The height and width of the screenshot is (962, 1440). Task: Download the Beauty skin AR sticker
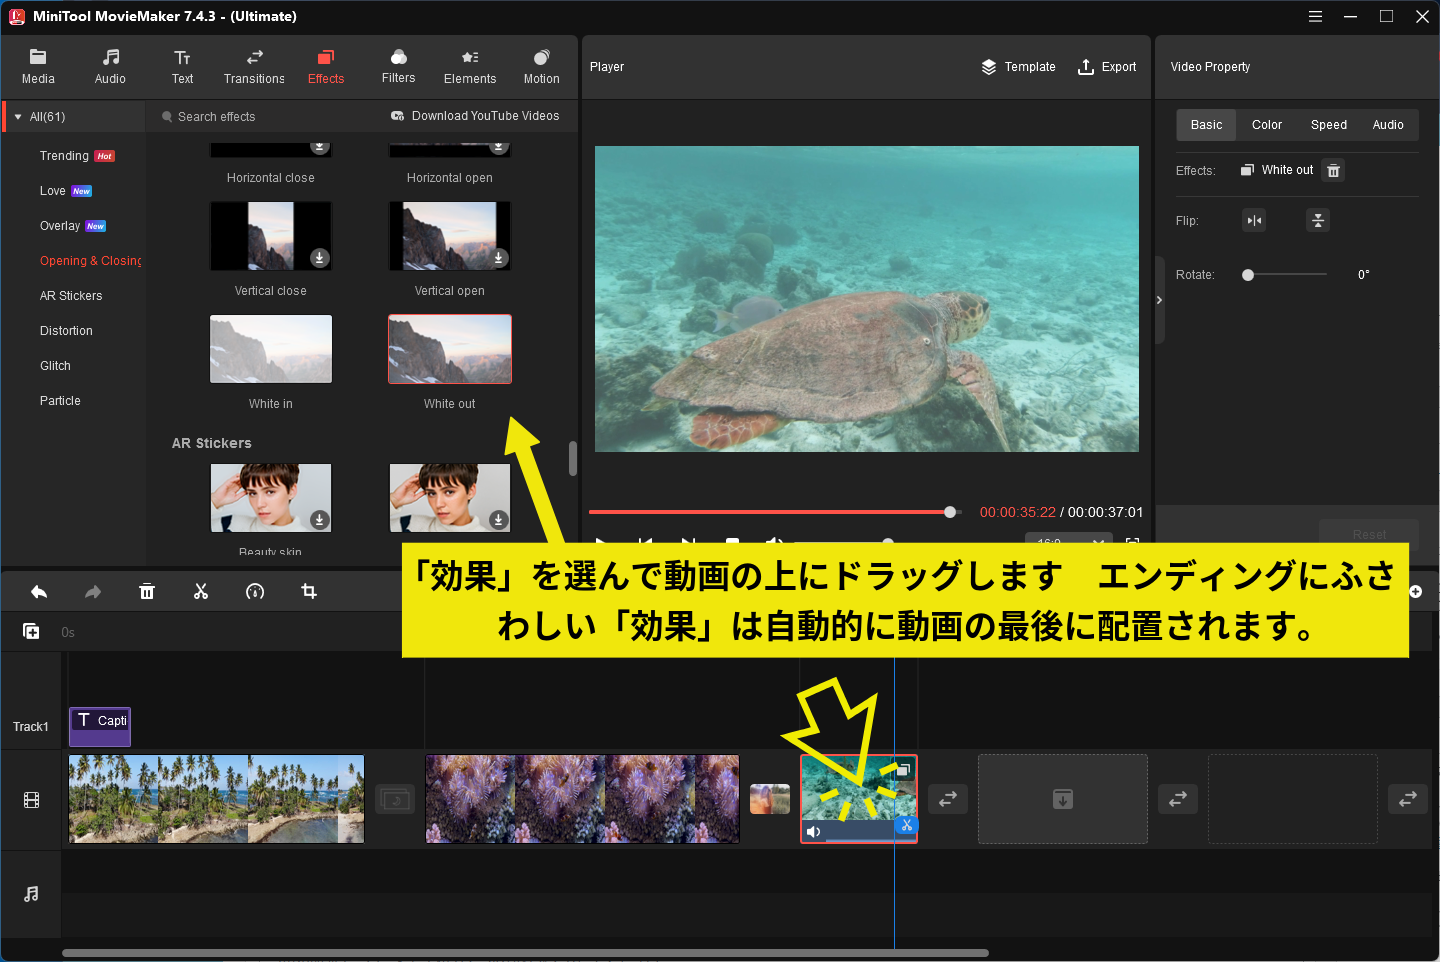click(x=319, y=520)
